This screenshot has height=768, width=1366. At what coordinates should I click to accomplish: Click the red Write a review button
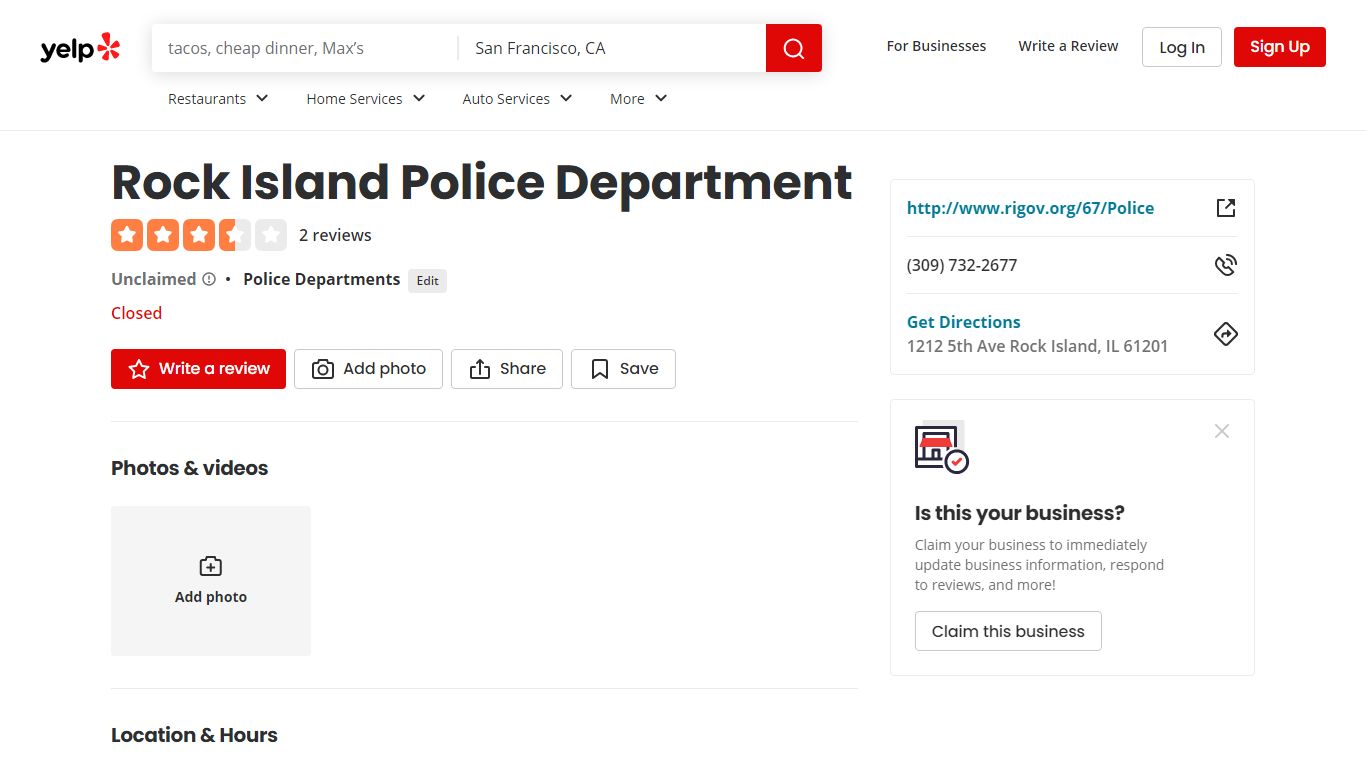(198, 369)
